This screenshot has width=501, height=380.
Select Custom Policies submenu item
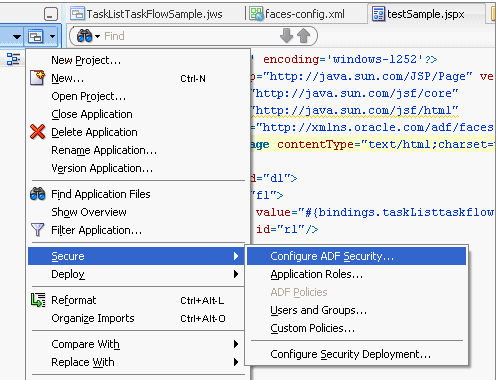tap(356, 328)
